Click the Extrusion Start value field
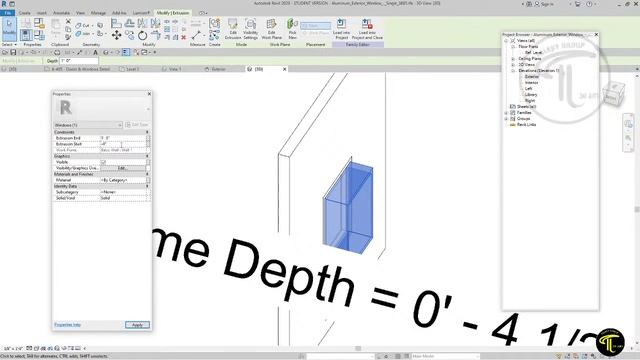Viewport: 640px width, 360px height. pyautogui.click(x=122, y=144)
